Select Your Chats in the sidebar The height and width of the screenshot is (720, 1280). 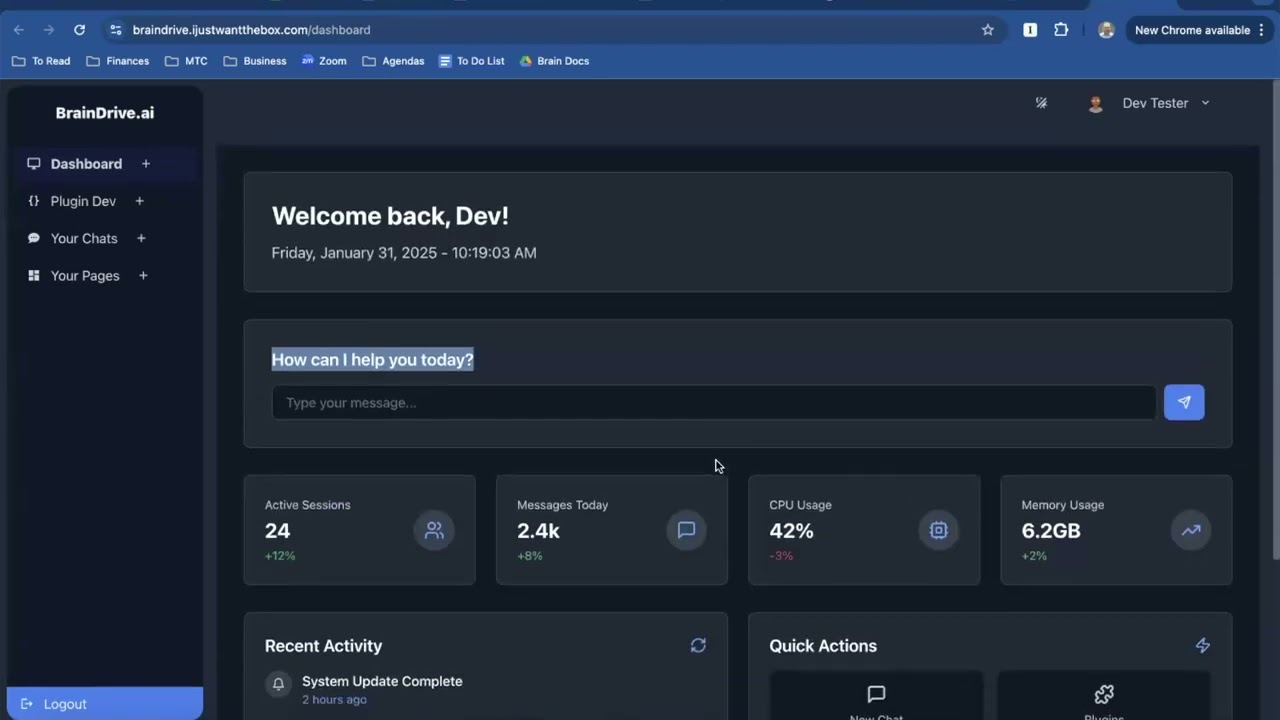point(84,238)
